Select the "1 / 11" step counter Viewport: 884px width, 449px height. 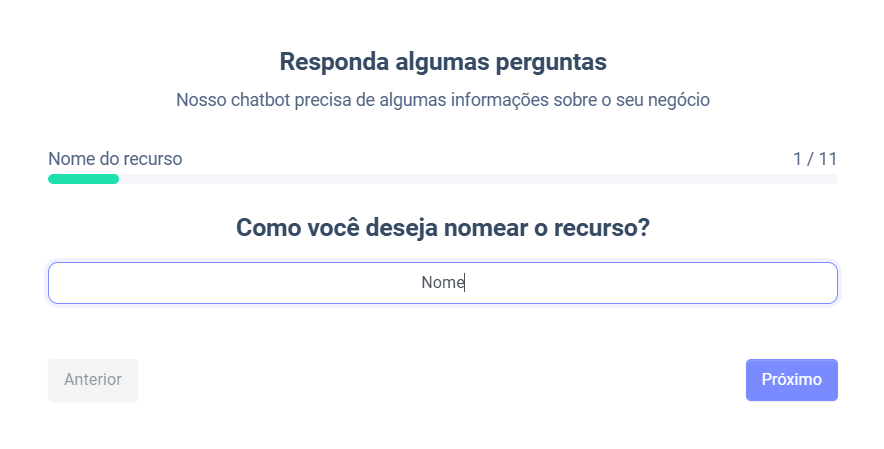pyautogui.click(x=814, y=159)
